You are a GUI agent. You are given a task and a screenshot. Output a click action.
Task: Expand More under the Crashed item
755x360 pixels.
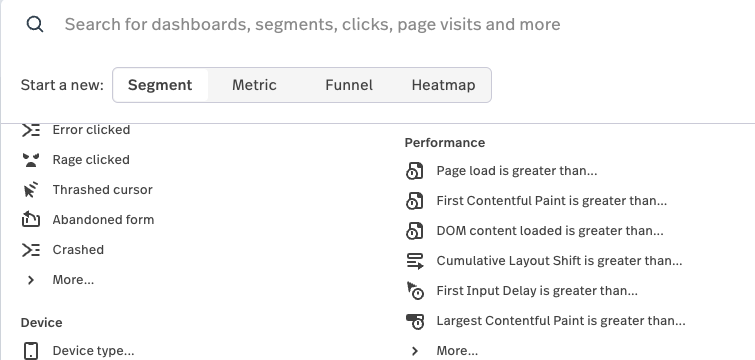click(x=73, y=280)
